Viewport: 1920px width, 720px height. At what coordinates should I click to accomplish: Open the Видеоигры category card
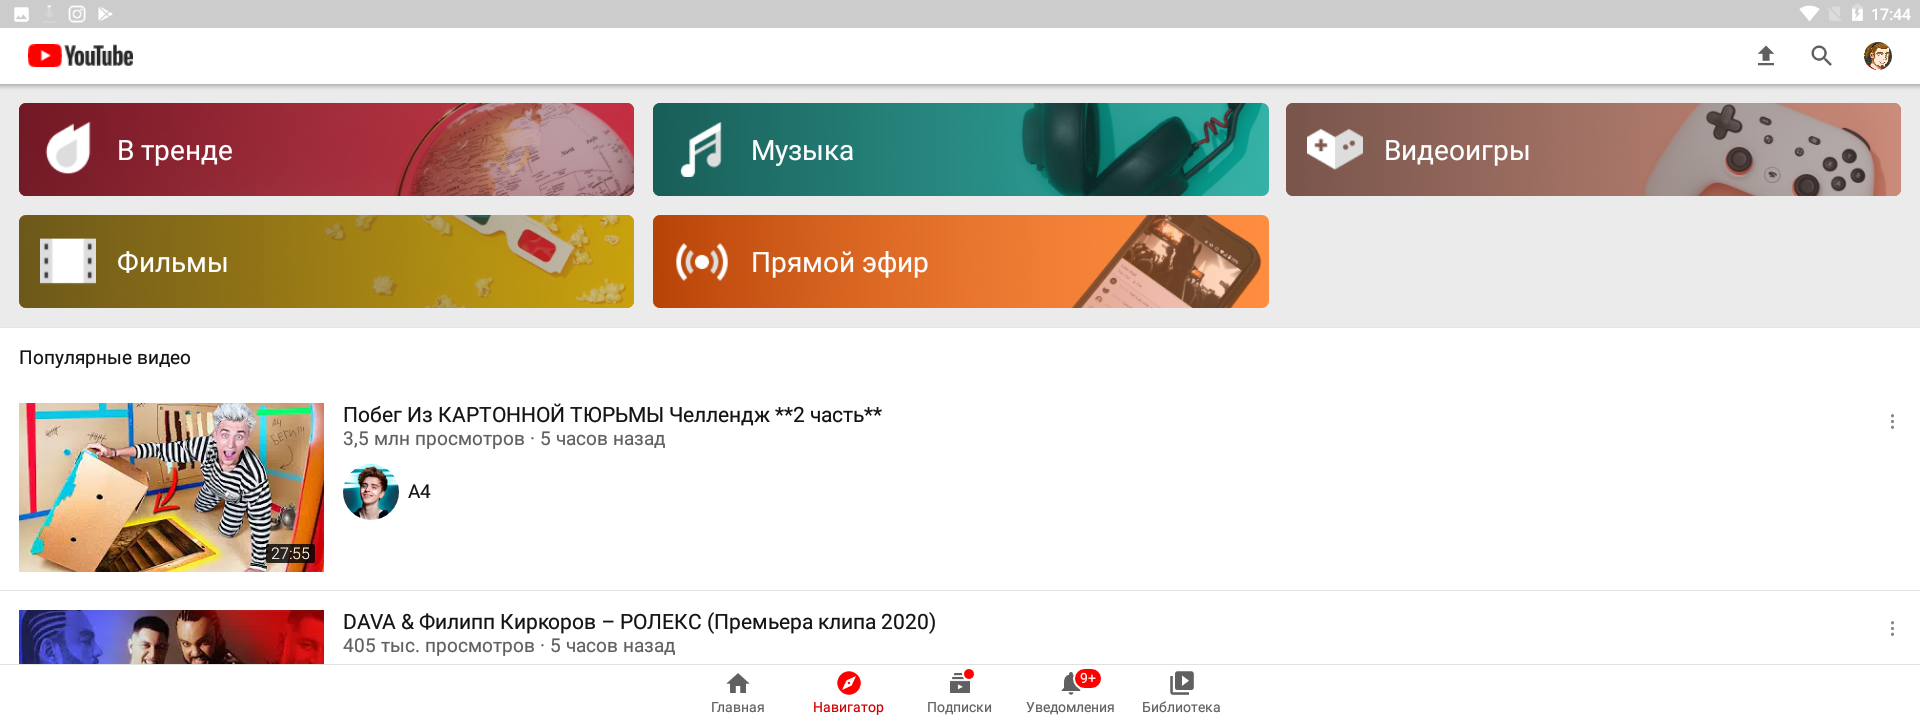coord(1593,150)
